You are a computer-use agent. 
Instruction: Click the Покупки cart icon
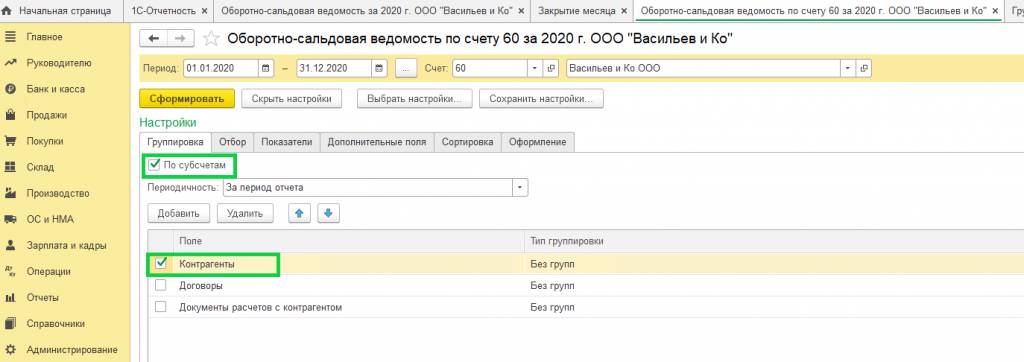point(10,141)
